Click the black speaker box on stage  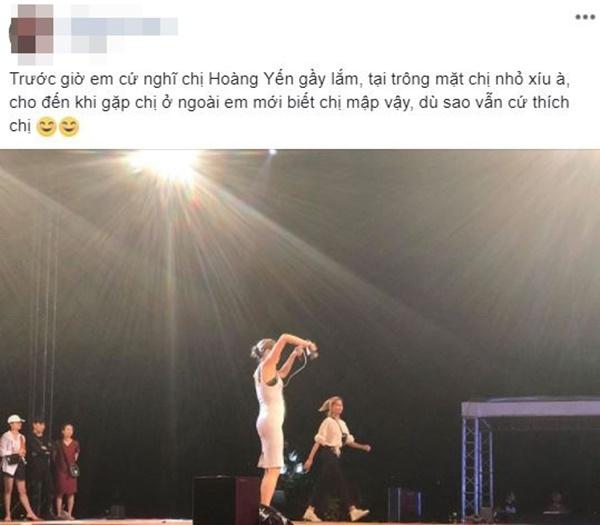pos(227,499)
